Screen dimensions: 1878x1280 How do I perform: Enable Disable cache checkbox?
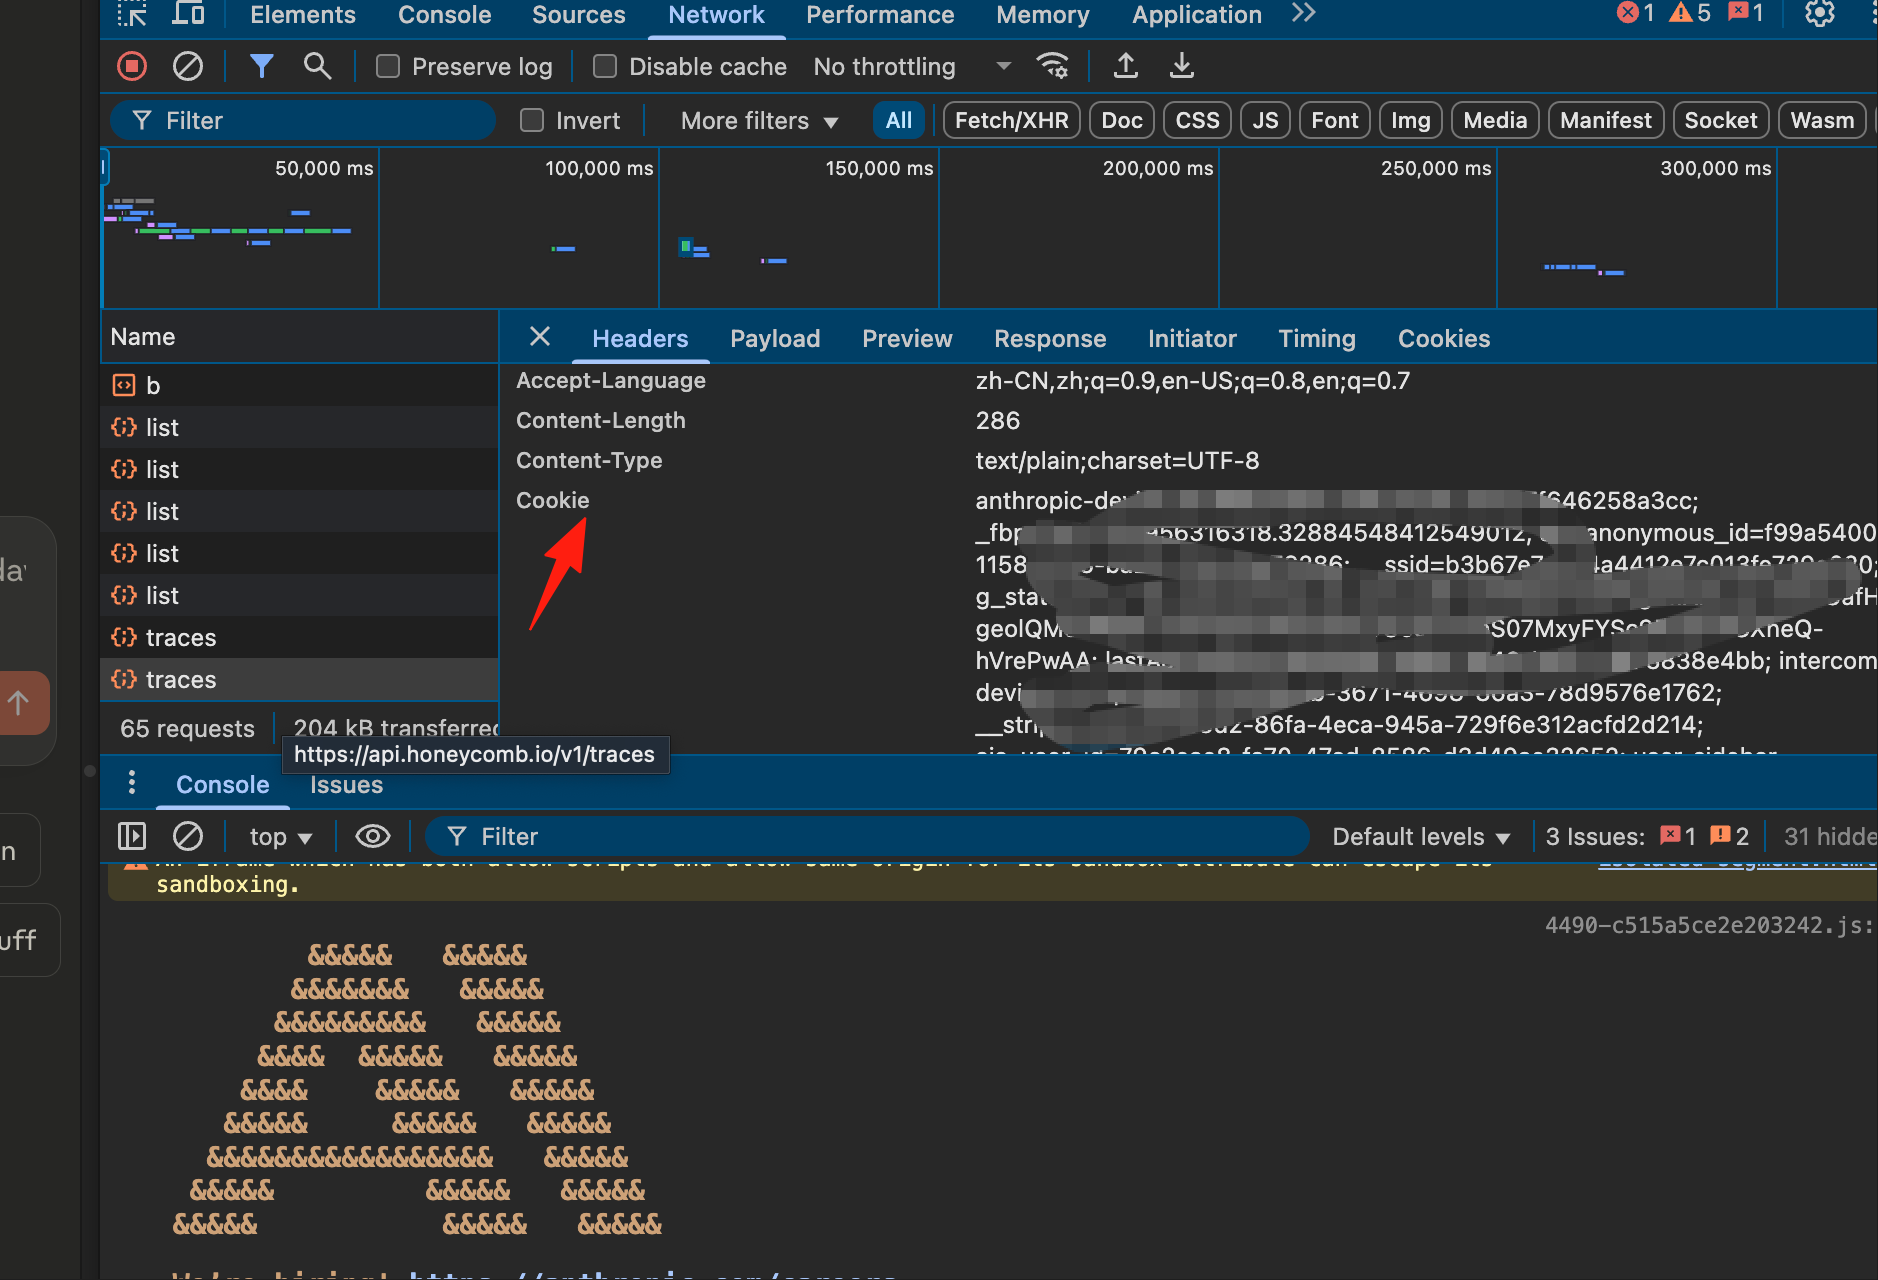604,66
